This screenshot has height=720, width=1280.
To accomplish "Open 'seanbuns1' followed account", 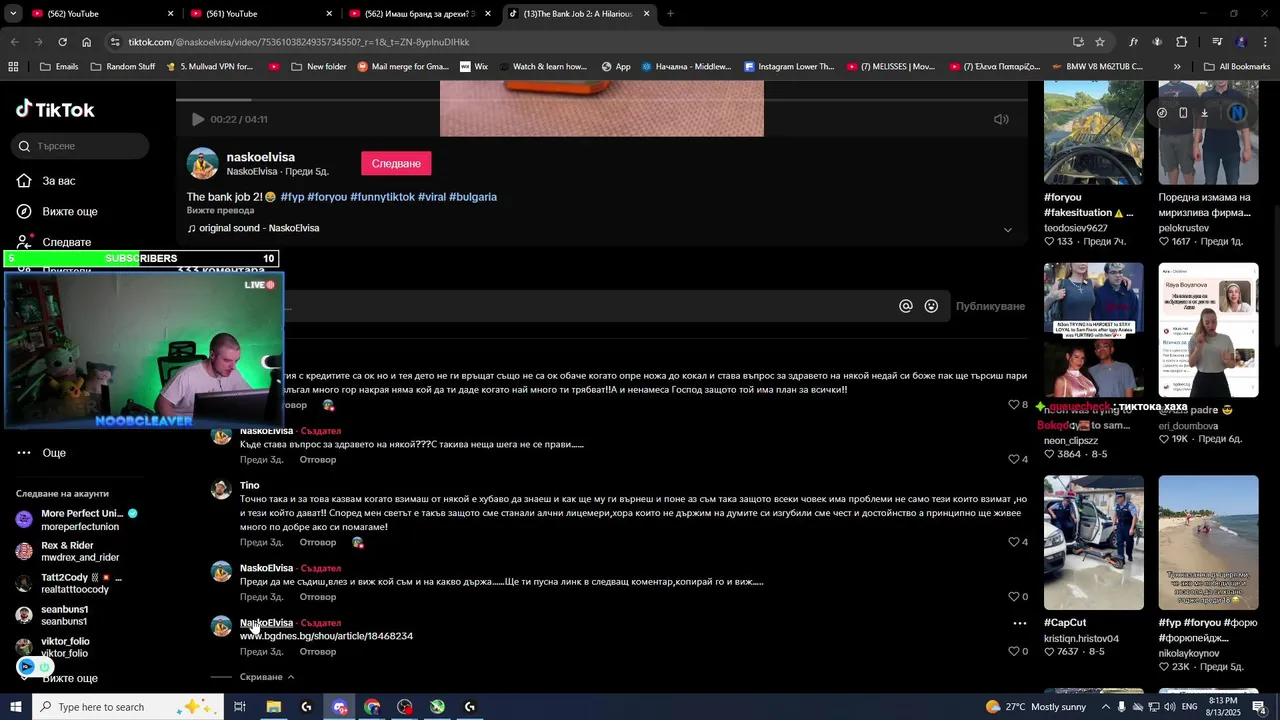I will 52,615.
